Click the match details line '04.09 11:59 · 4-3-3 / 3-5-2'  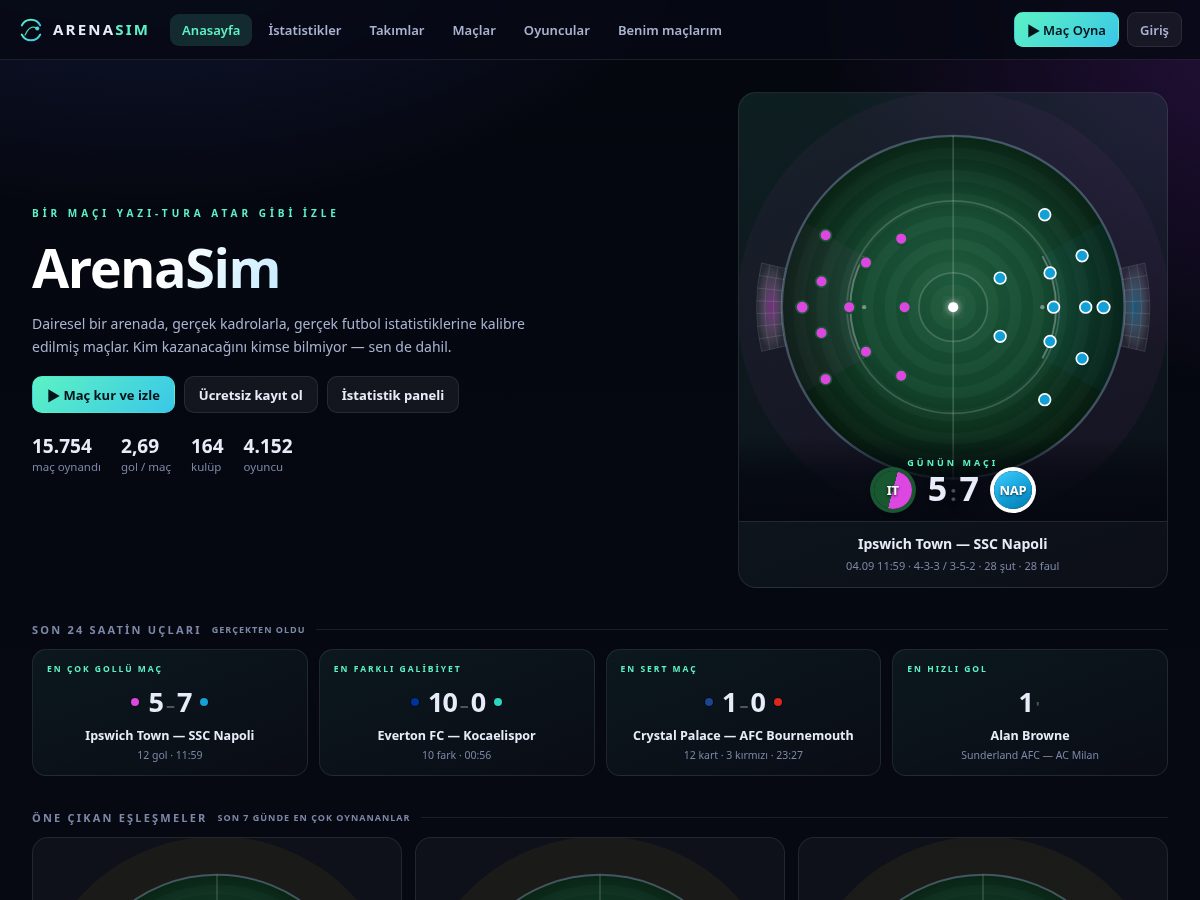point(953,566)
